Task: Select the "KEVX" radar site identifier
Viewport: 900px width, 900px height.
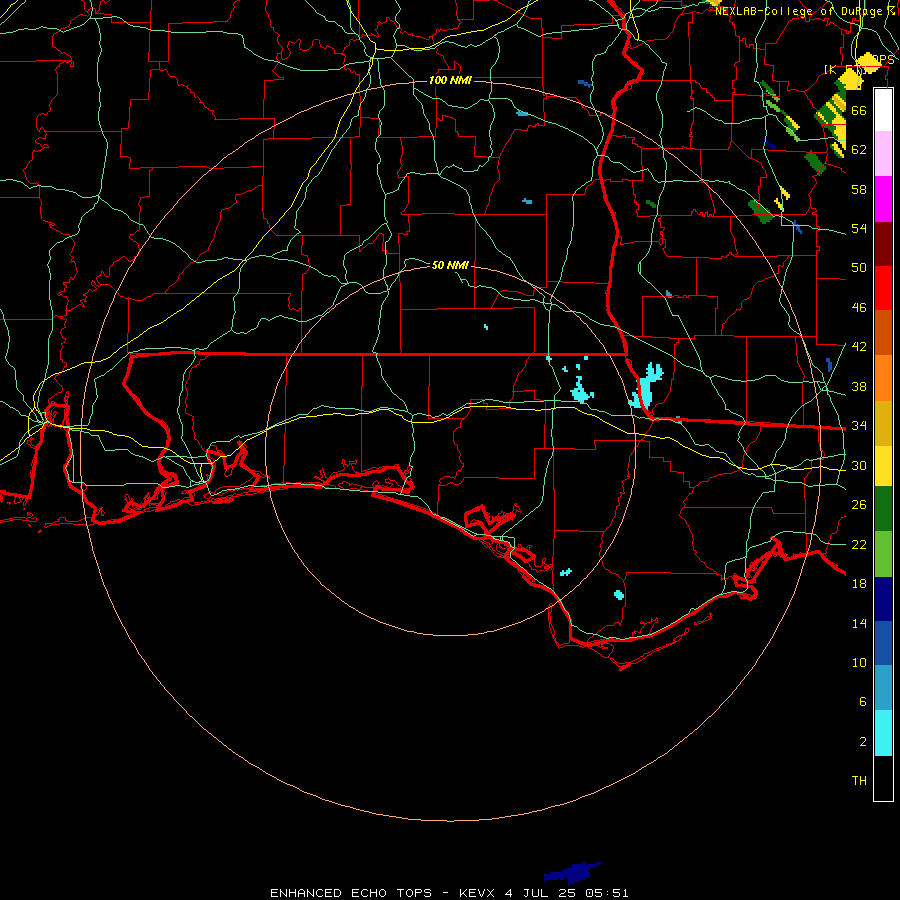Action: coord(476,893)
